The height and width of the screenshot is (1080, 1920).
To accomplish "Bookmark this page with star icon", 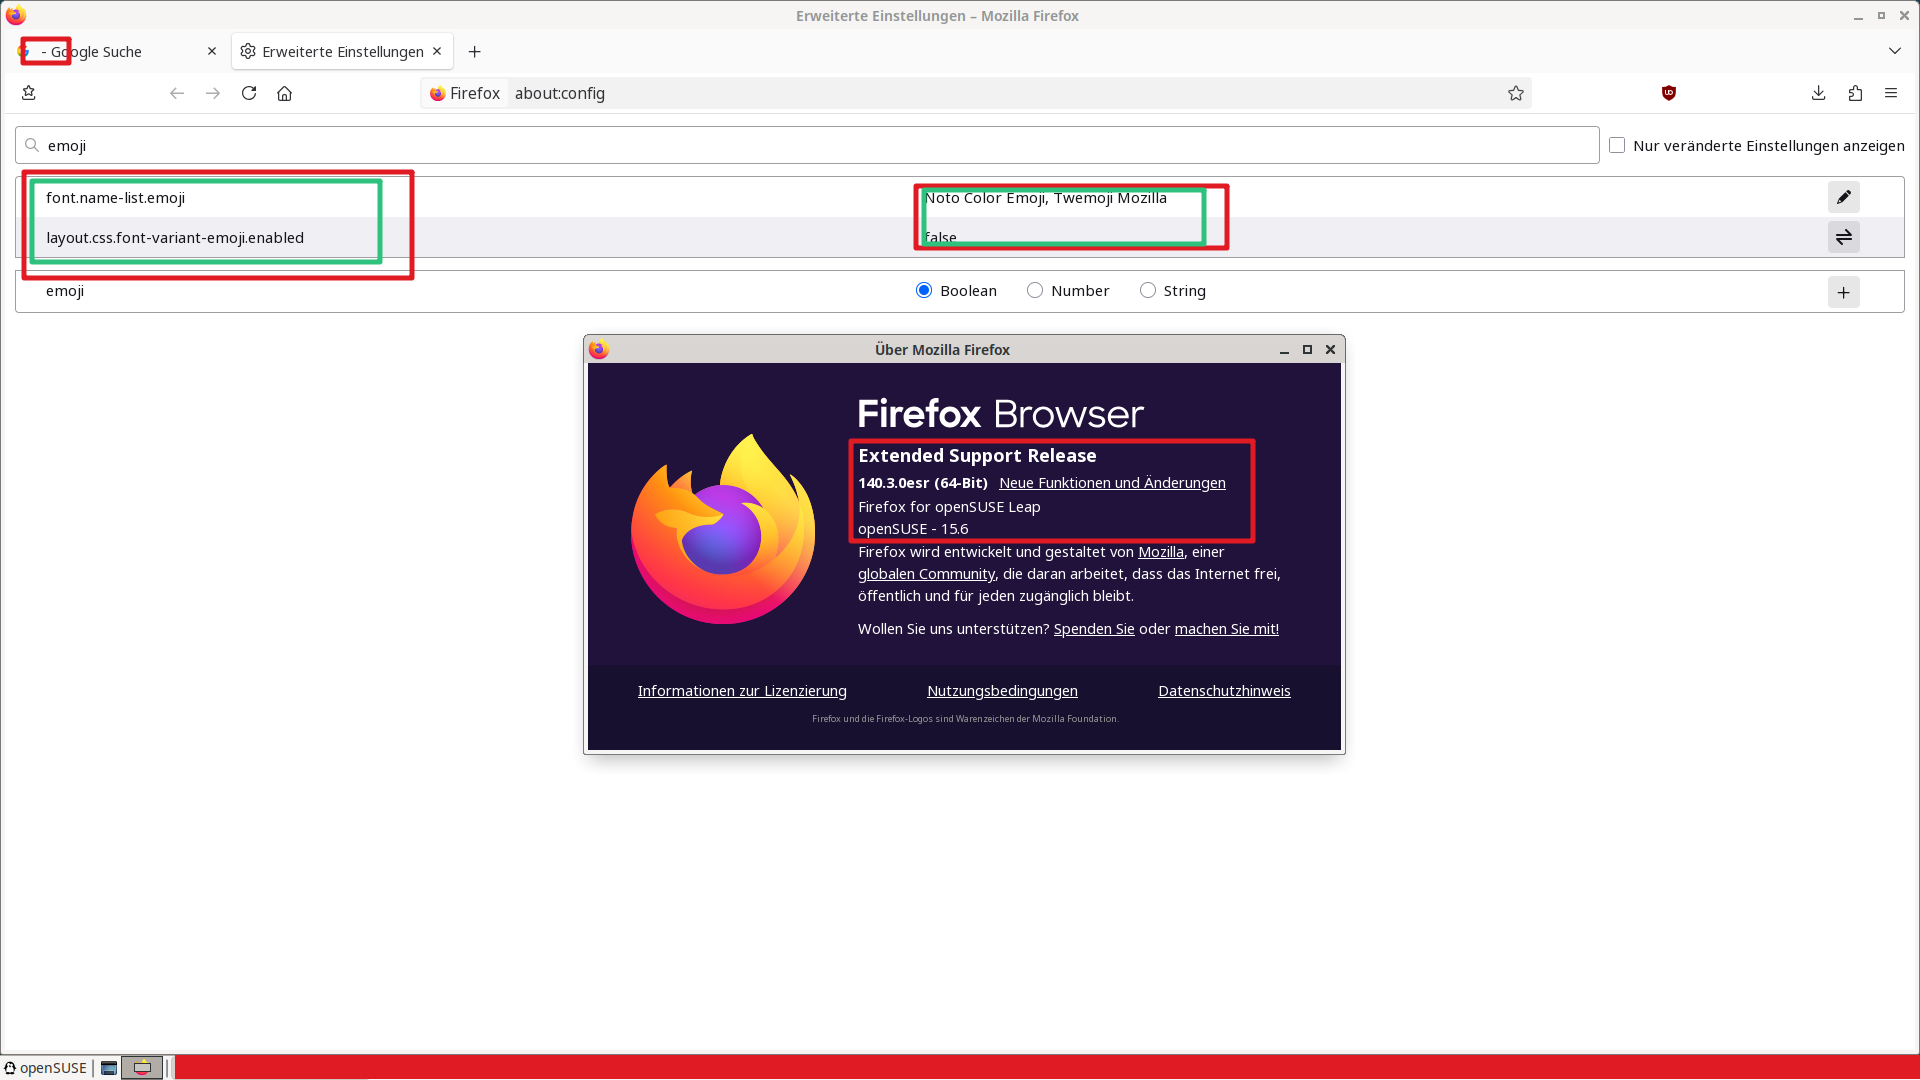I will click(1516, 93).
